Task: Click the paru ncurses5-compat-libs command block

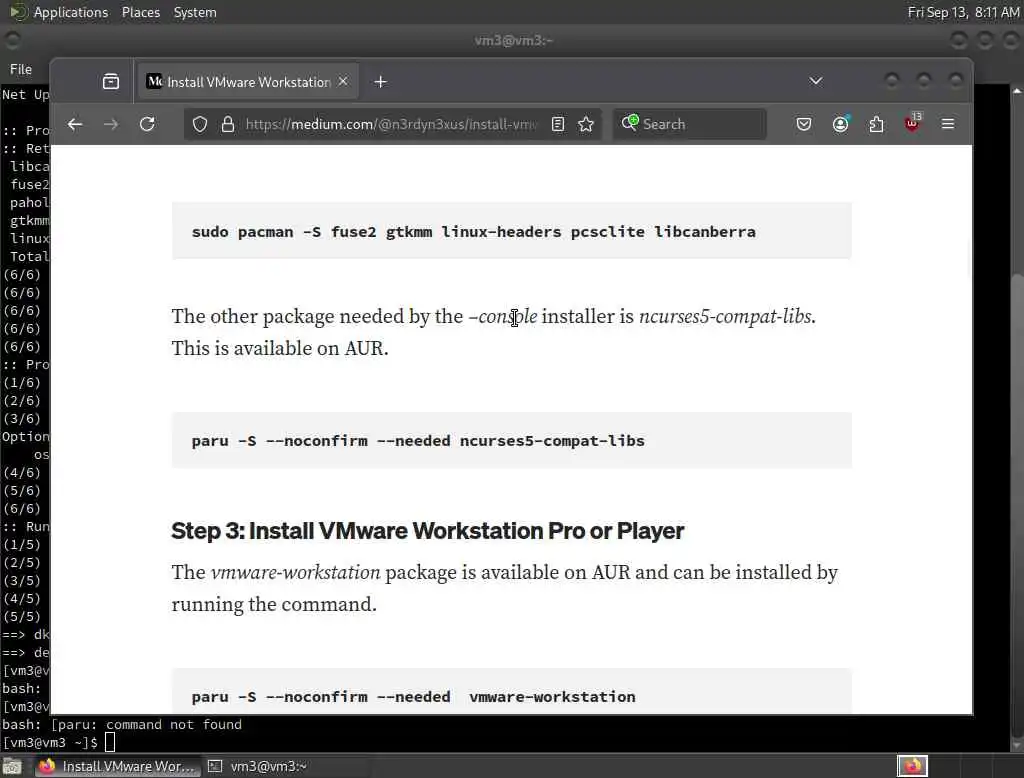Action: click(511, 440)
